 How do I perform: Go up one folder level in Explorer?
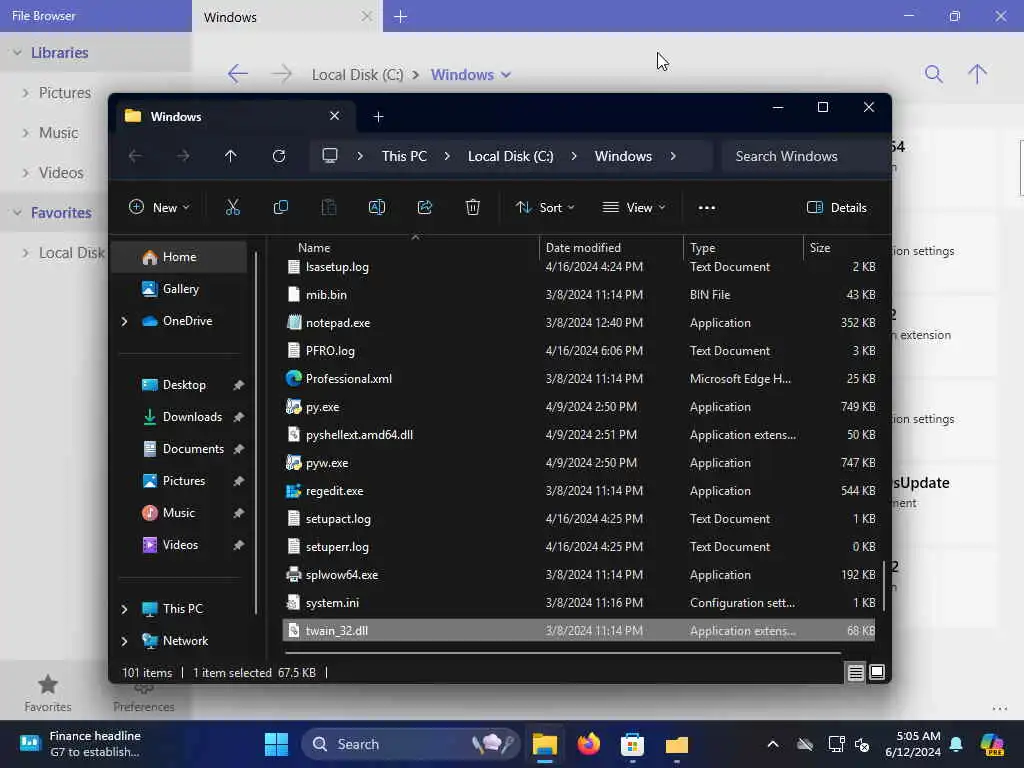(231, 156)
